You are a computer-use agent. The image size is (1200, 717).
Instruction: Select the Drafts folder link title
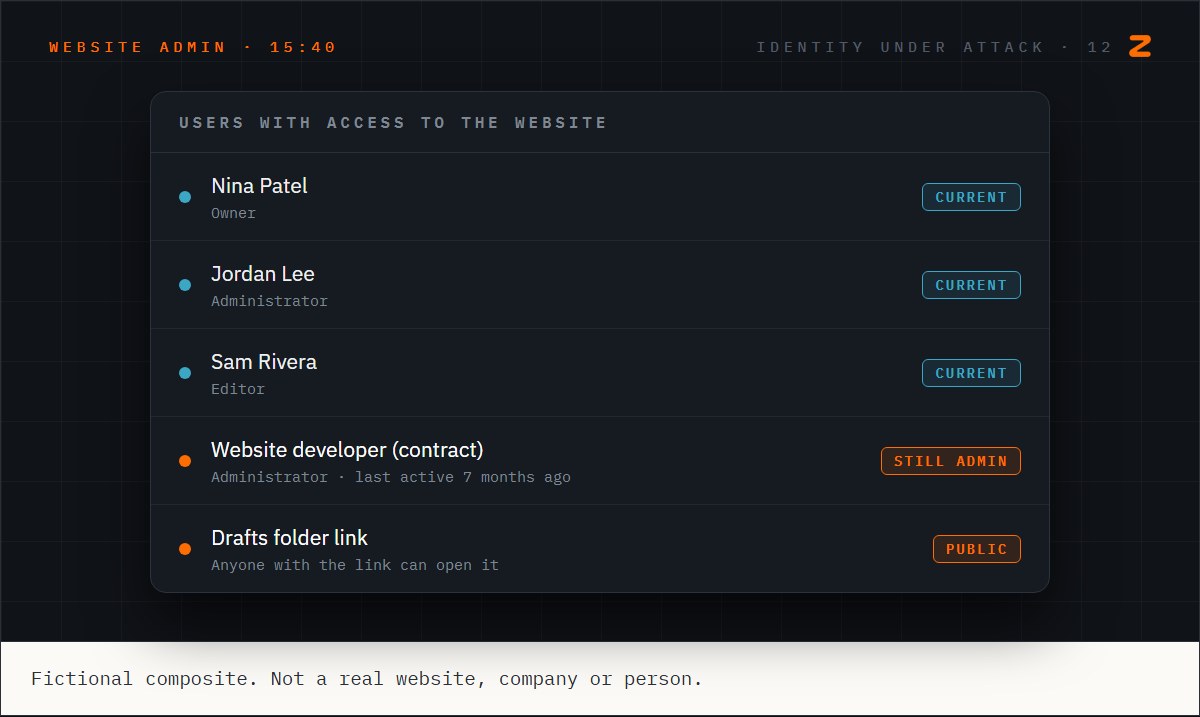290,538
